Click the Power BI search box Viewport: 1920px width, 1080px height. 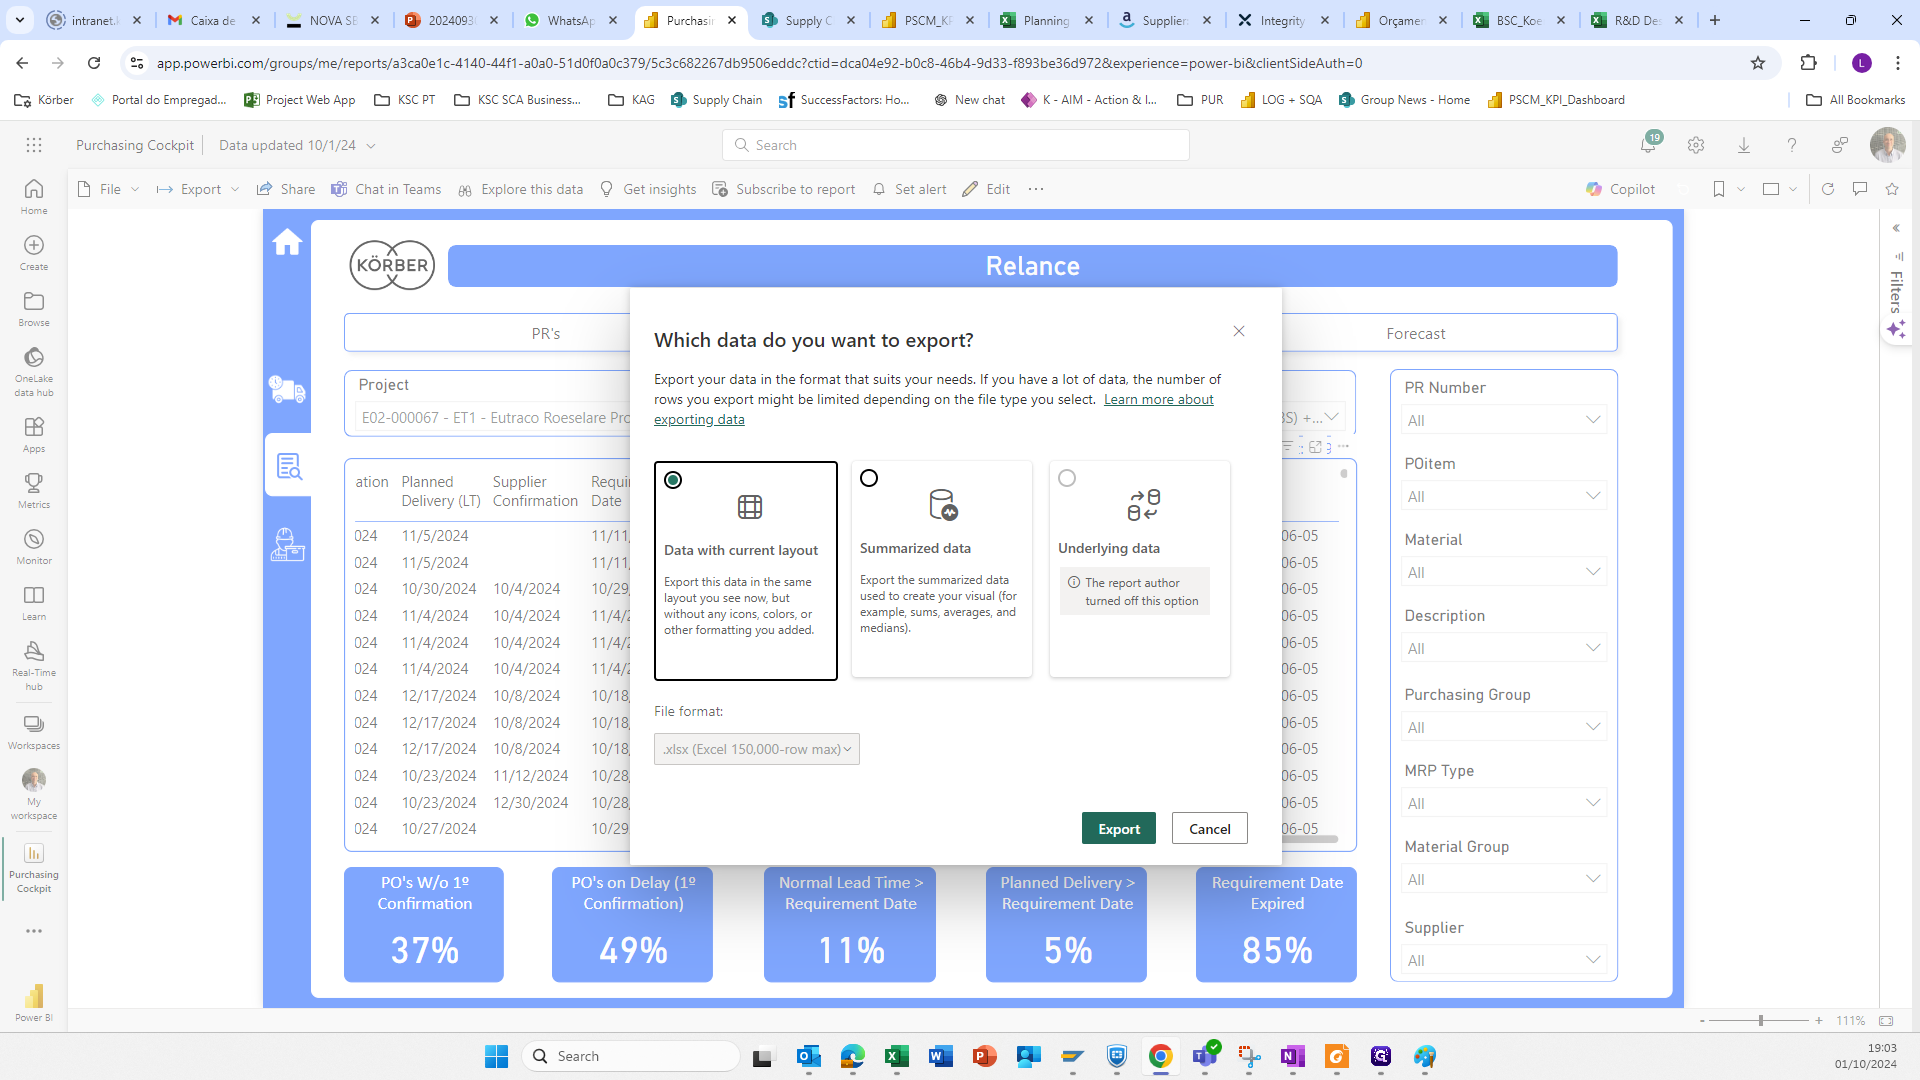(955, 145)
